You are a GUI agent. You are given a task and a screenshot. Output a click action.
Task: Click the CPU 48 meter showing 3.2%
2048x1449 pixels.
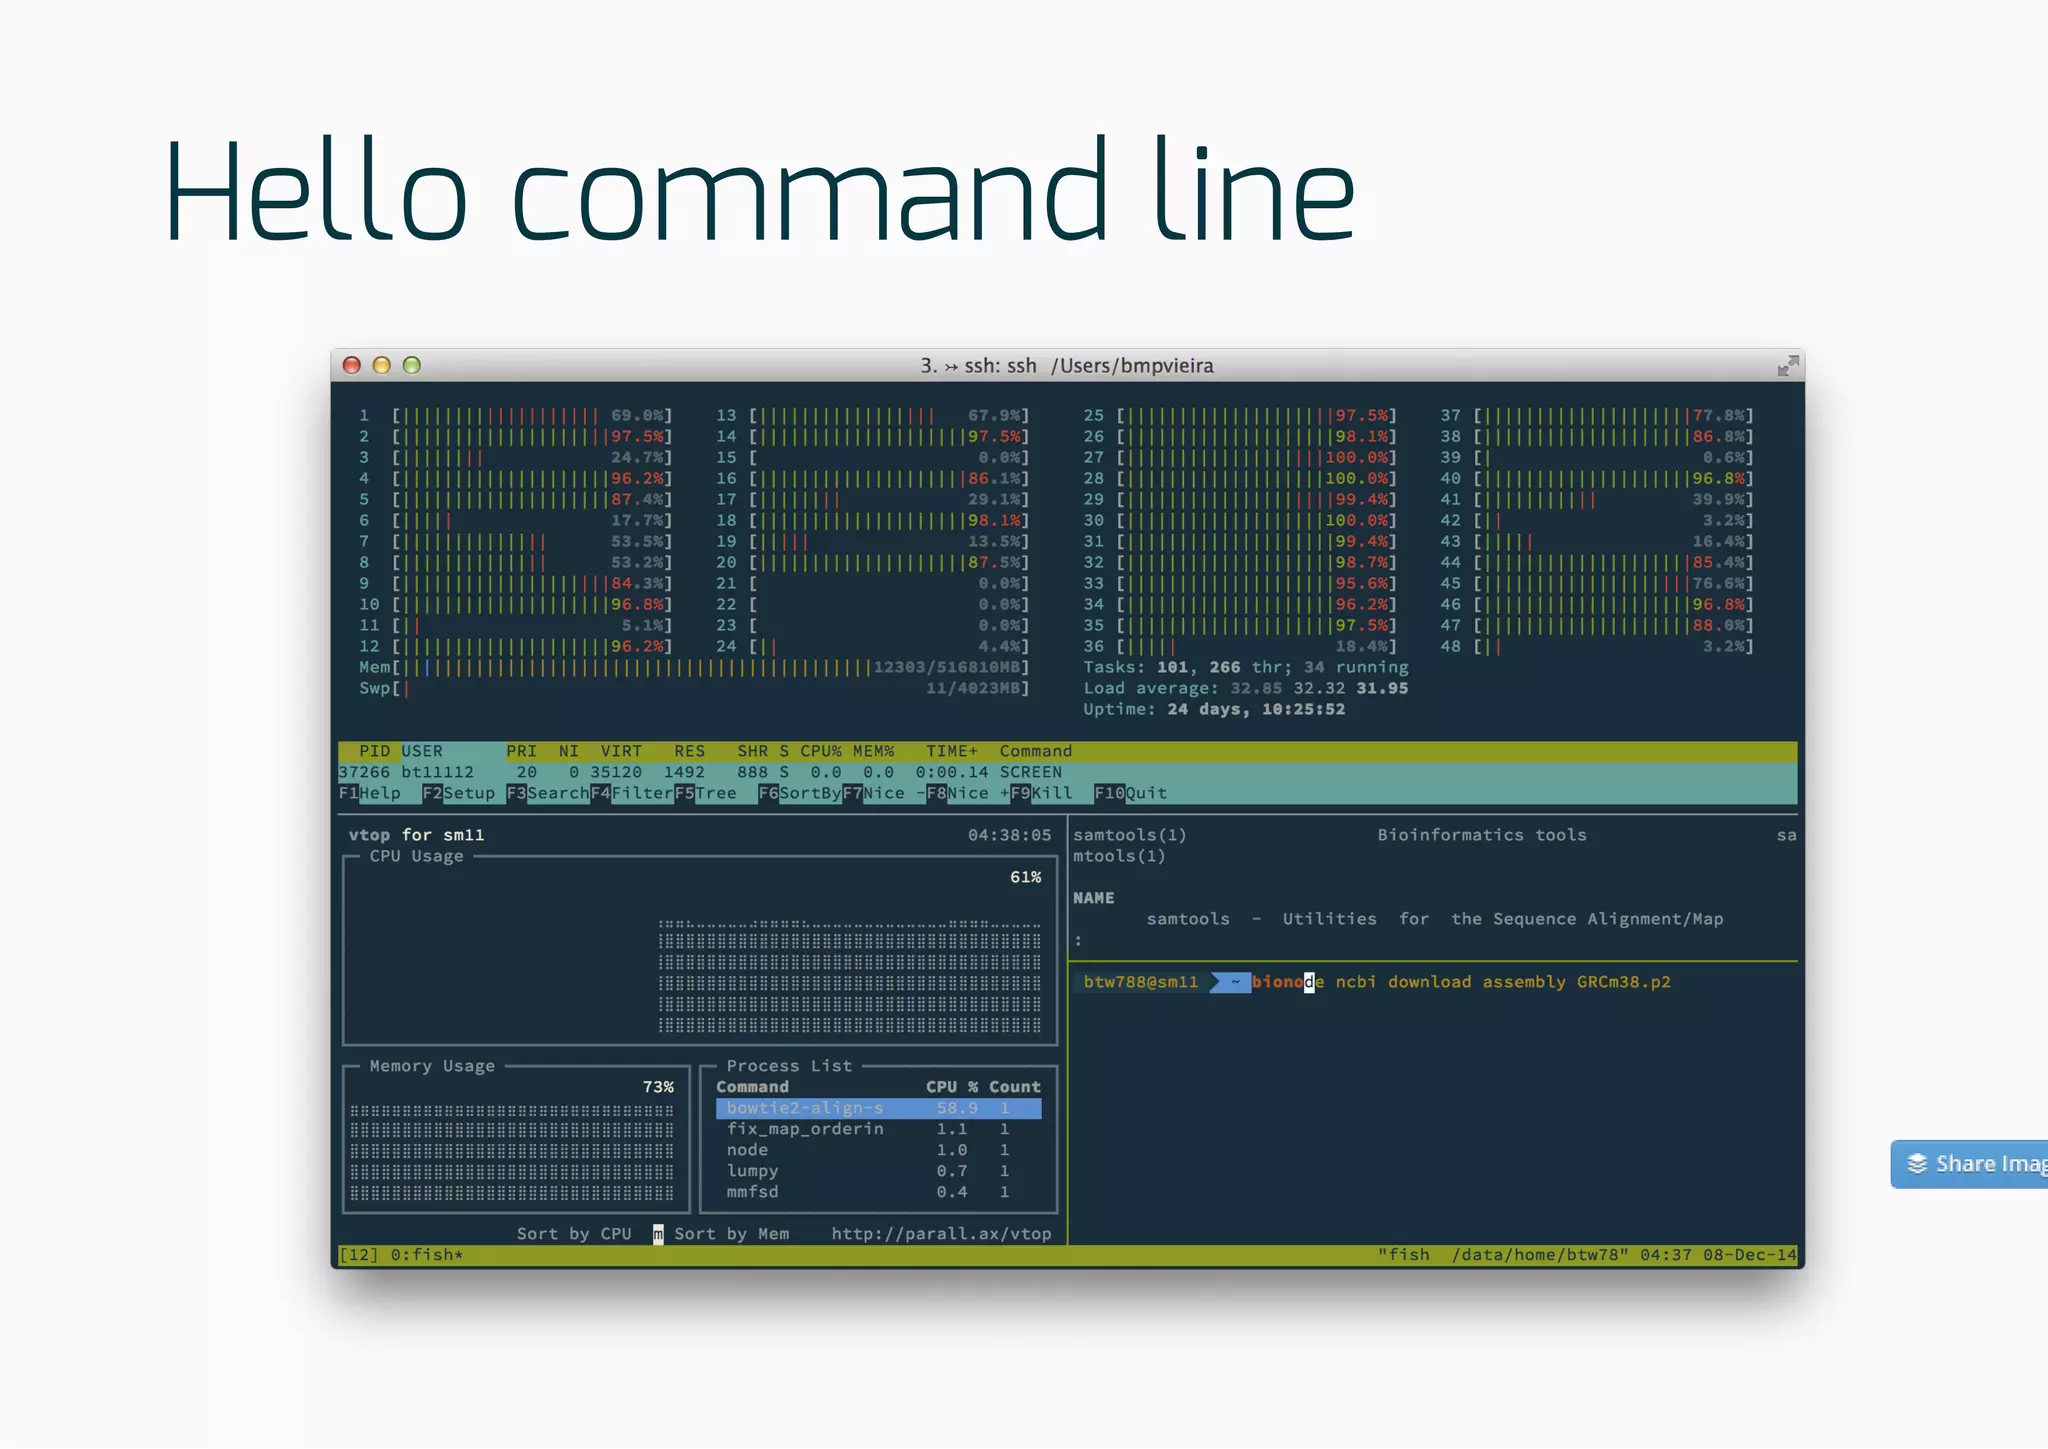(x=1597, y=646)
